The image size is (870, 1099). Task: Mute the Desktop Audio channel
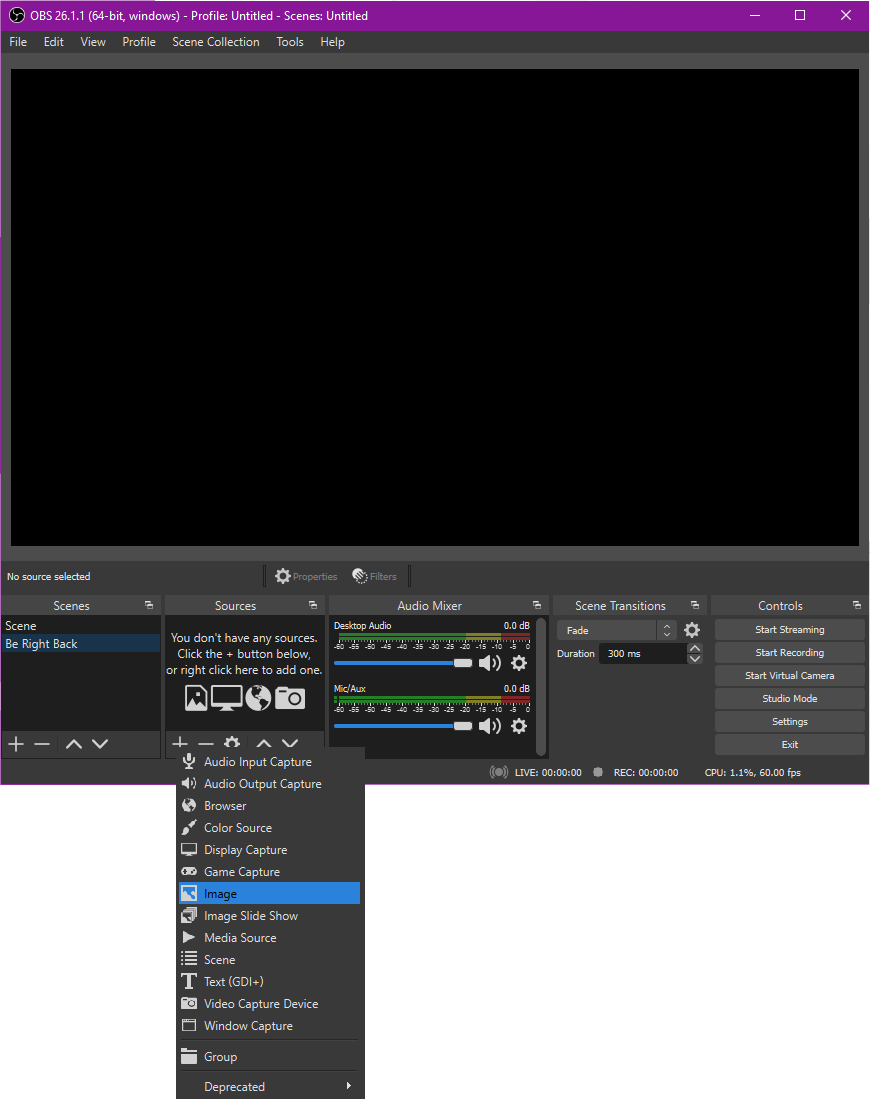click(490, 662)
